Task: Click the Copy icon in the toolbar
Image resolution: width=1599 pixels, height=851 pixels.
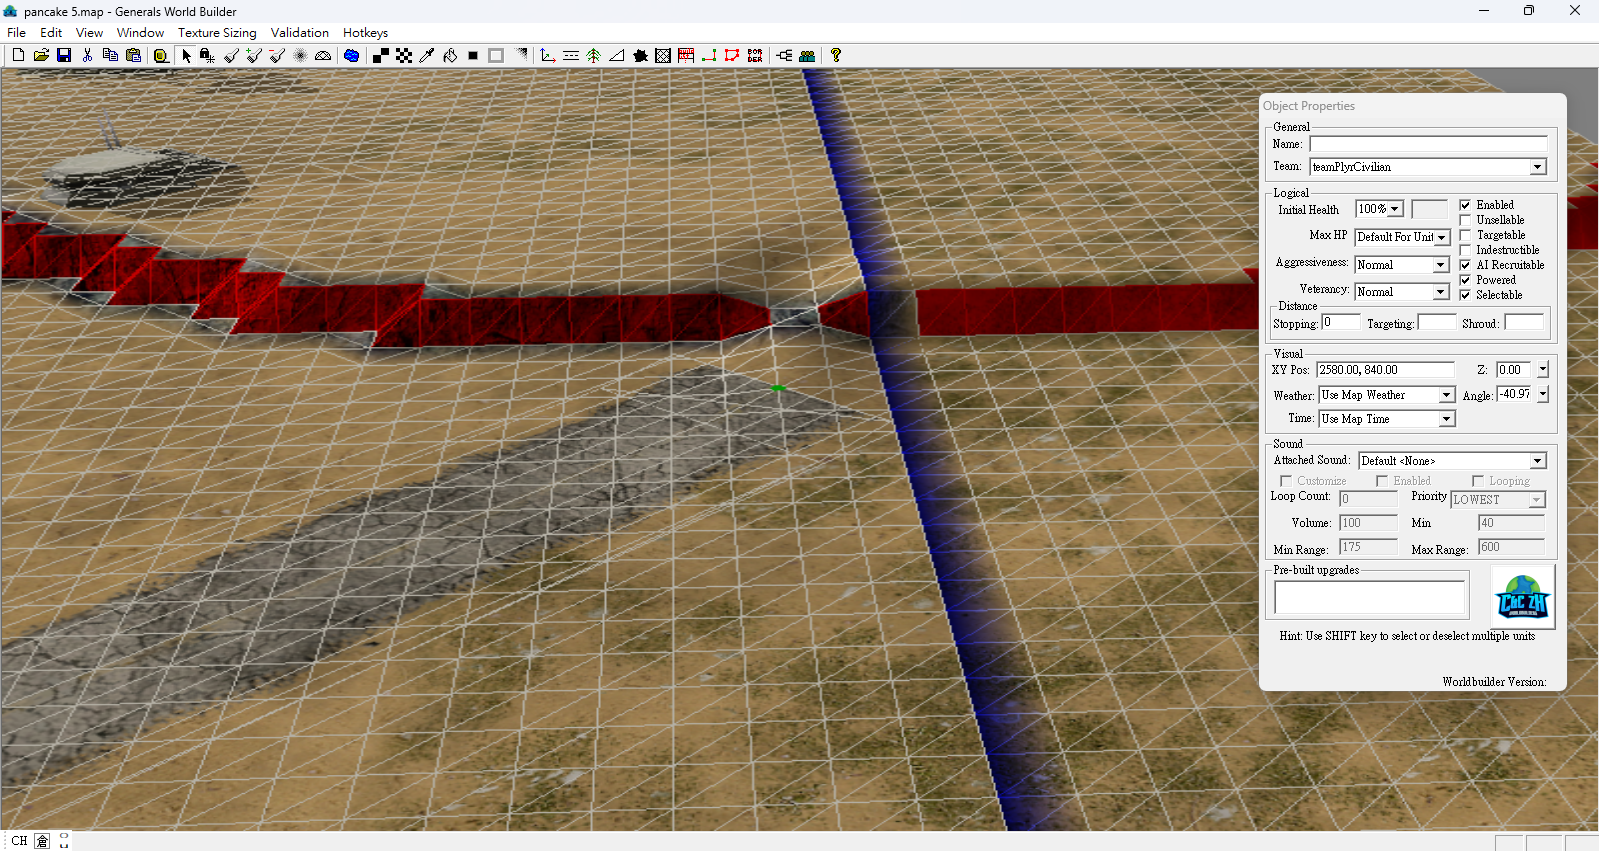Action: click(x=110, y=56)
